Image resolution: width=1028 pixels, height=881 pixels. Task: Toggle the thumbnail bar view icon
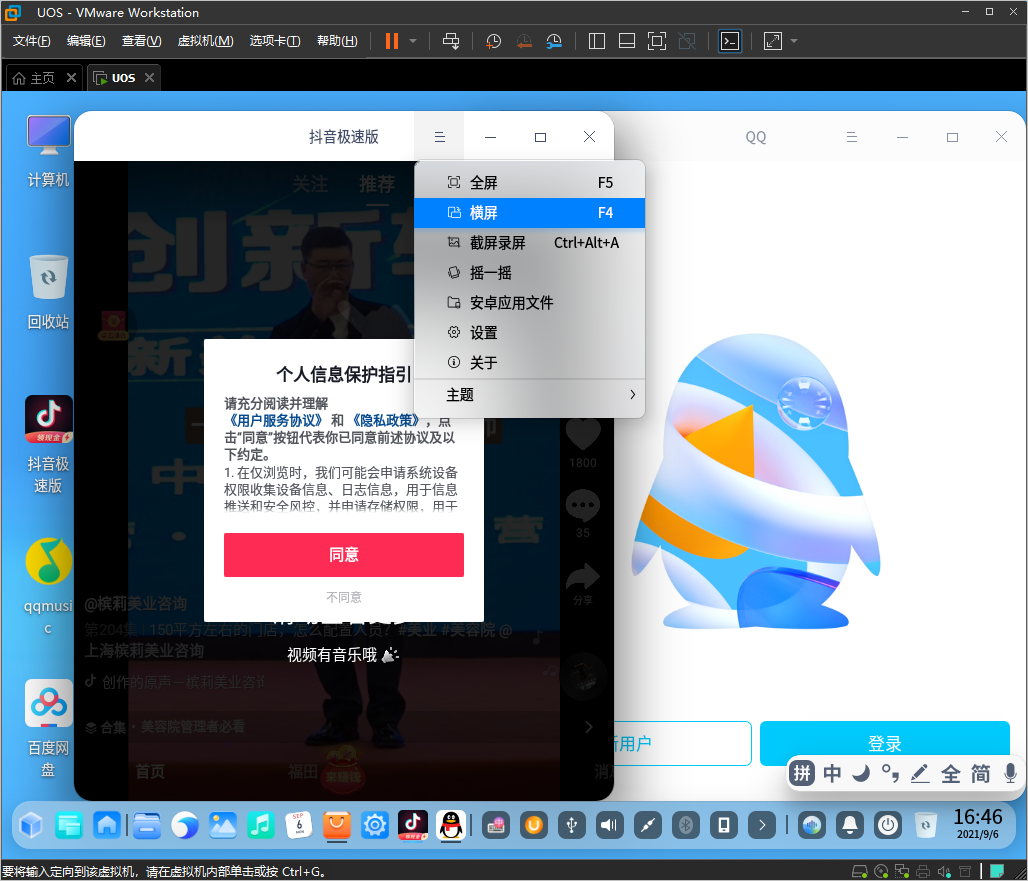pyautogui.click(x=627, y=41)
